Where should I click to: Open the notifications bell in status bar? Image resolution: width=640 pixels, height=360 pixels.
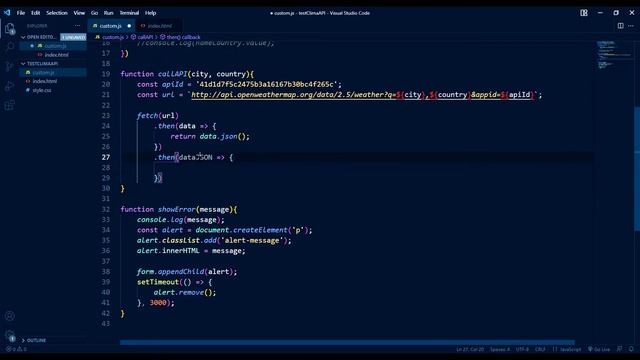pyautogui.click(x=631, y=349)
